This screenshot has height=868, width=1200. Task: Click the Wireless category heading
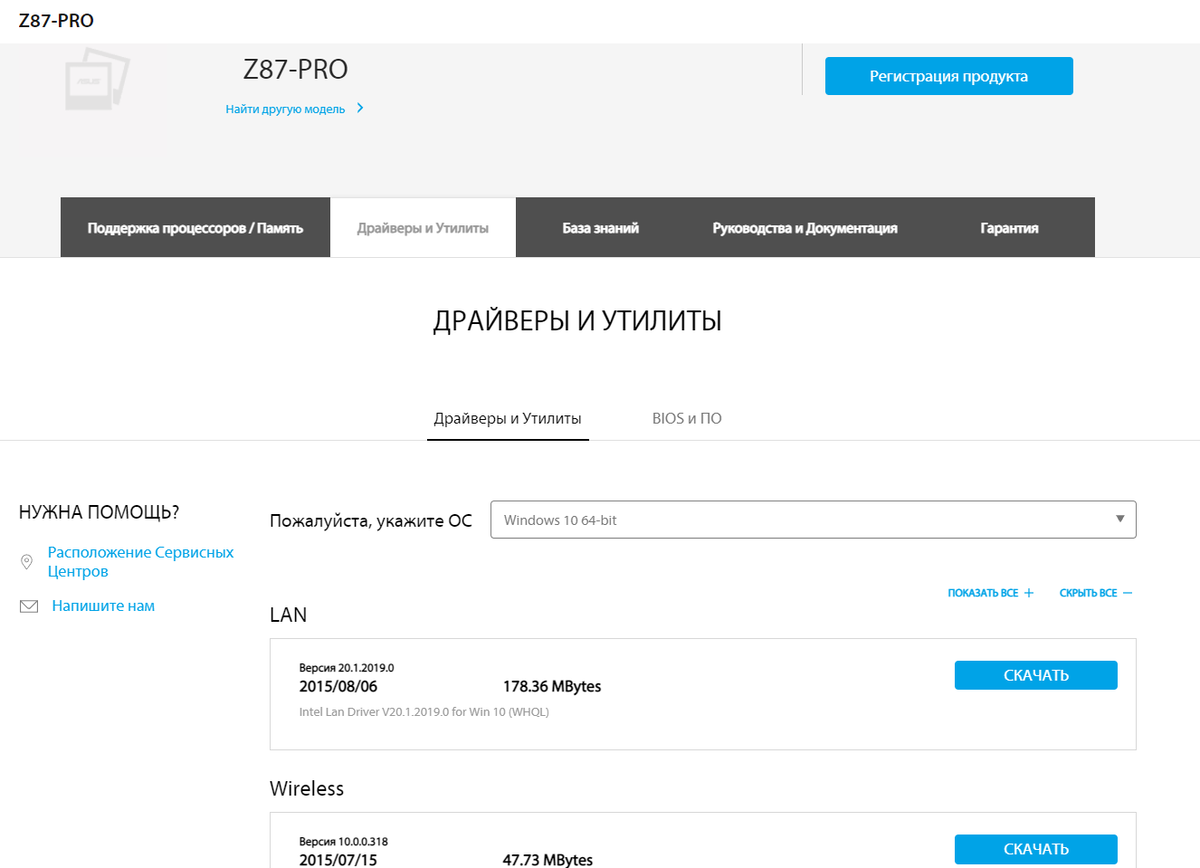click(x=307, y=789)
